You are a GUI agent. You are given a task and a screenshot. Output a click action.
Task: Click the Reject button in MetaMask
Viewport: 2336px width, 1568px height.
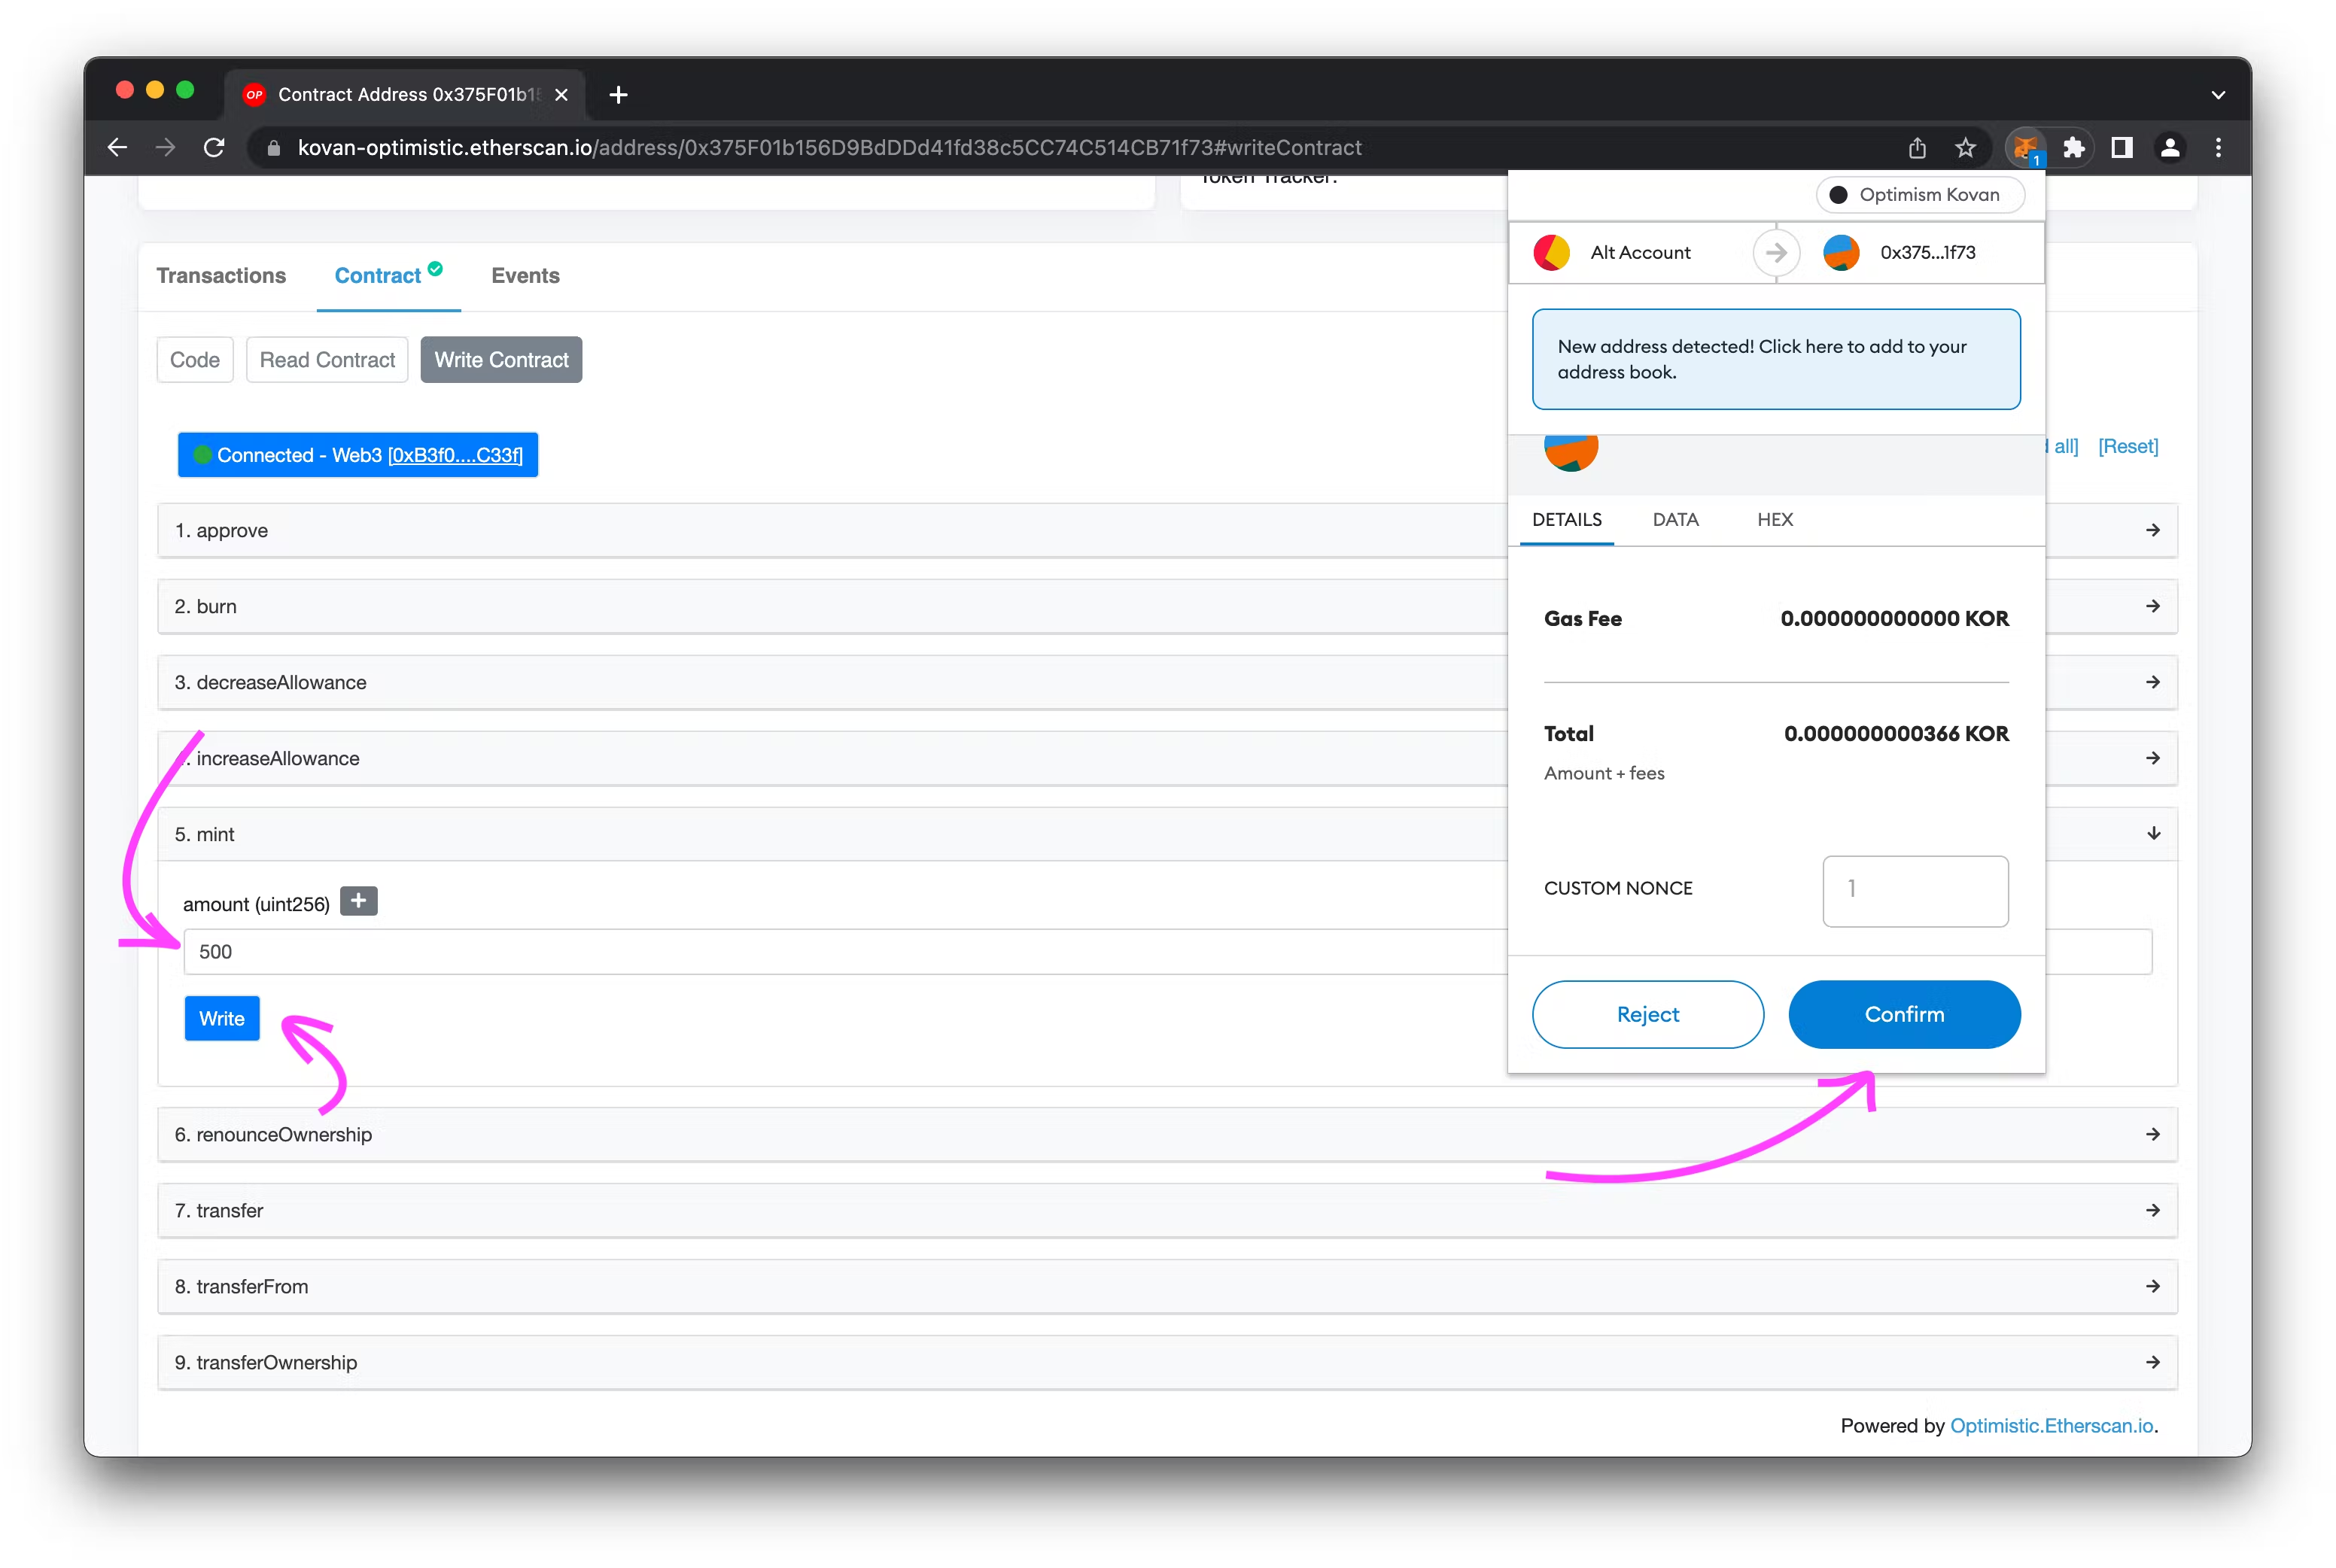click(x=1647, y=1013)
